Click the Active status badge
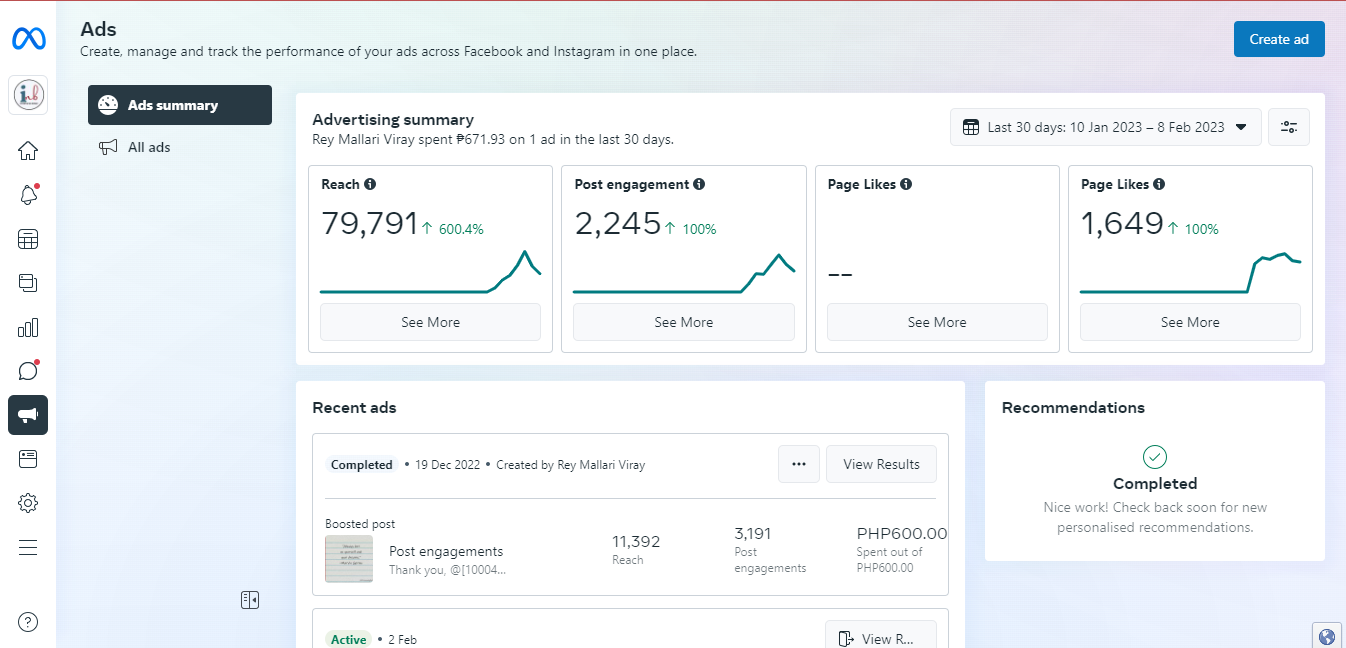Image resolution: width=1346 pixels, height=648 pixels. tap(349, 639)
